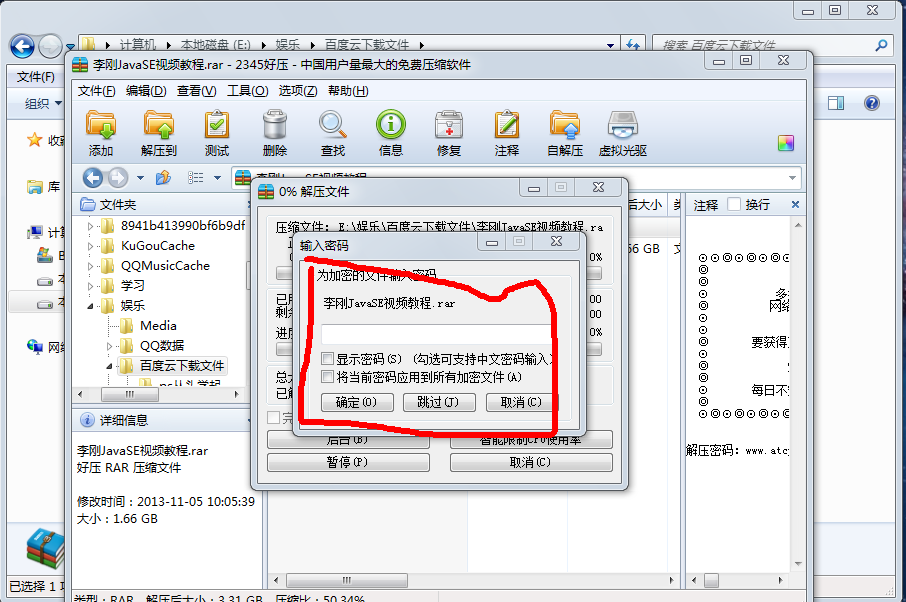
Task: Click the 查找 (Find) magnifier icon
Action: [333, 133]
